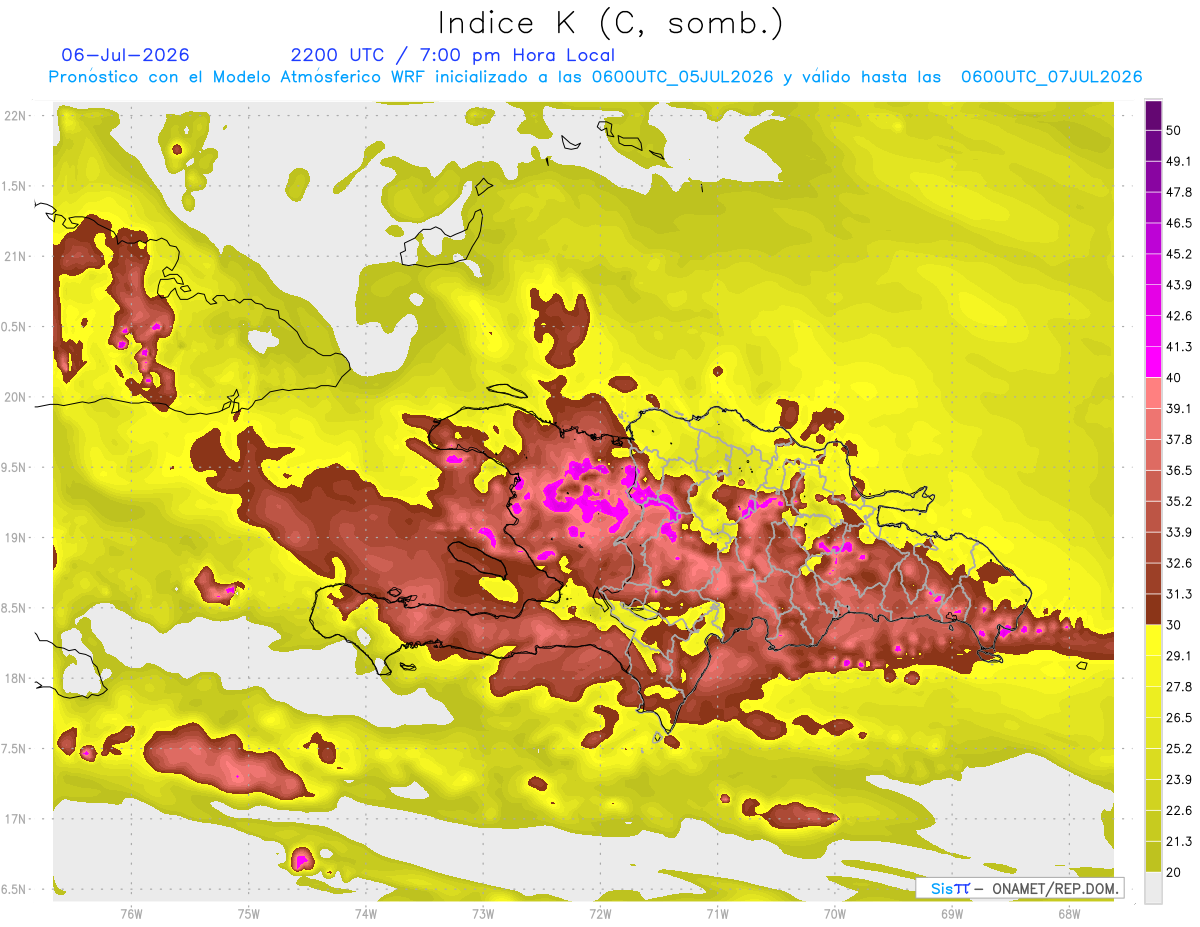Click the colorbar value "22.6"
Image resolution: width=1200 pixels, height=927 pixels.
(x=1180, y=810)
